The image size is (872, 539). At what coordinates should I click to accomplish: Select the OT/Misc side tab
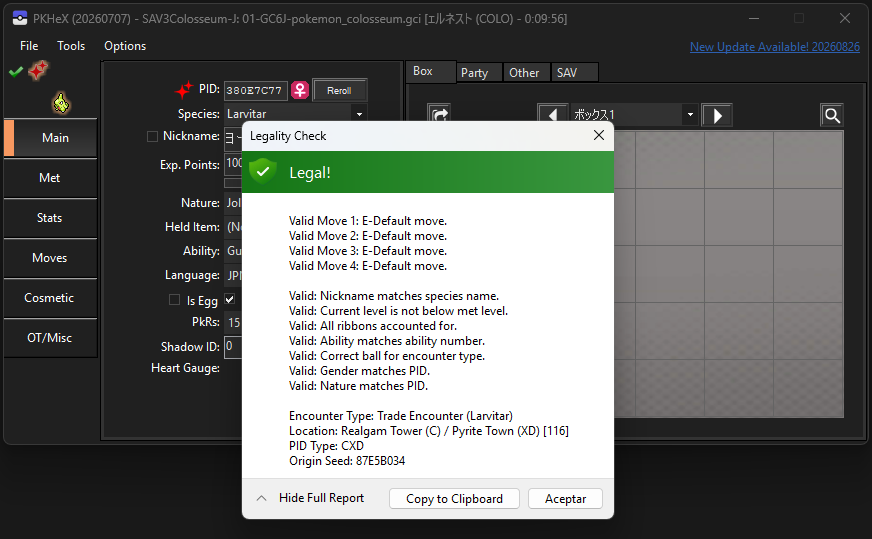click(x=51, y=338)
